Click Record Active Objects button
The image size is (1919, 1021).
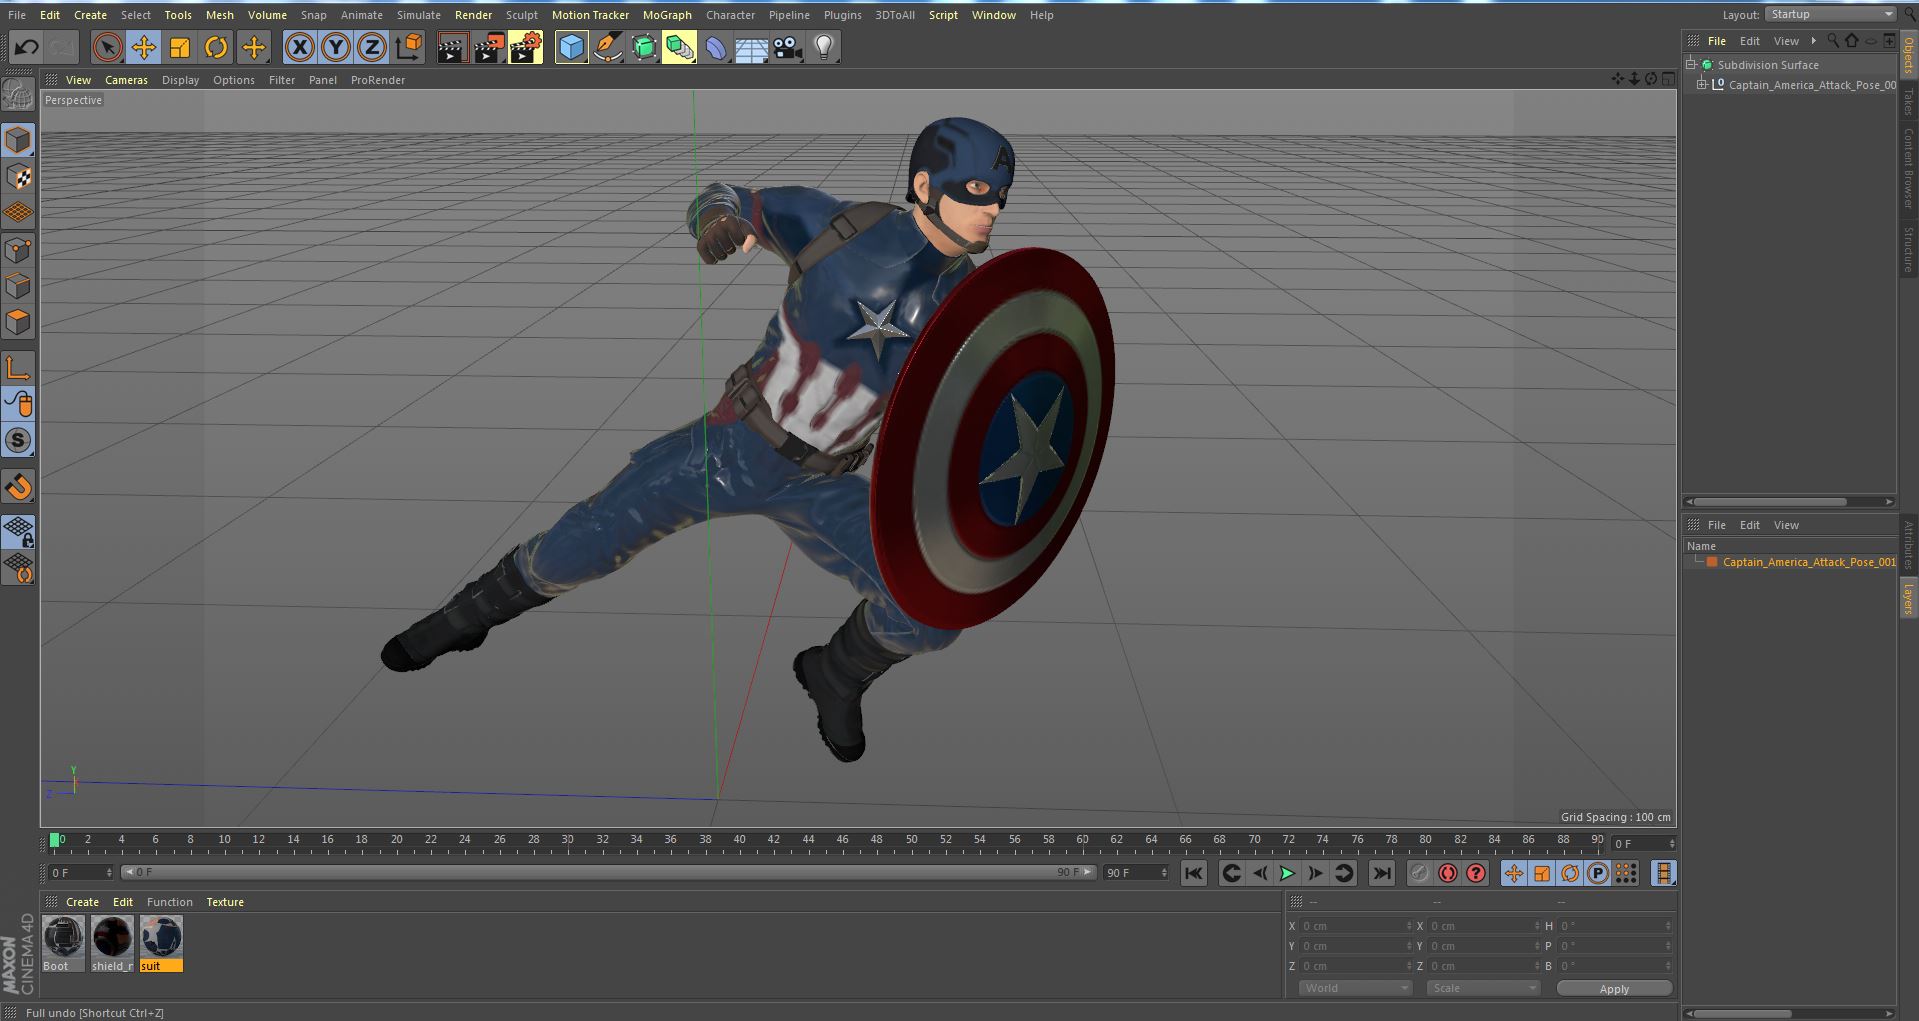1419,873
